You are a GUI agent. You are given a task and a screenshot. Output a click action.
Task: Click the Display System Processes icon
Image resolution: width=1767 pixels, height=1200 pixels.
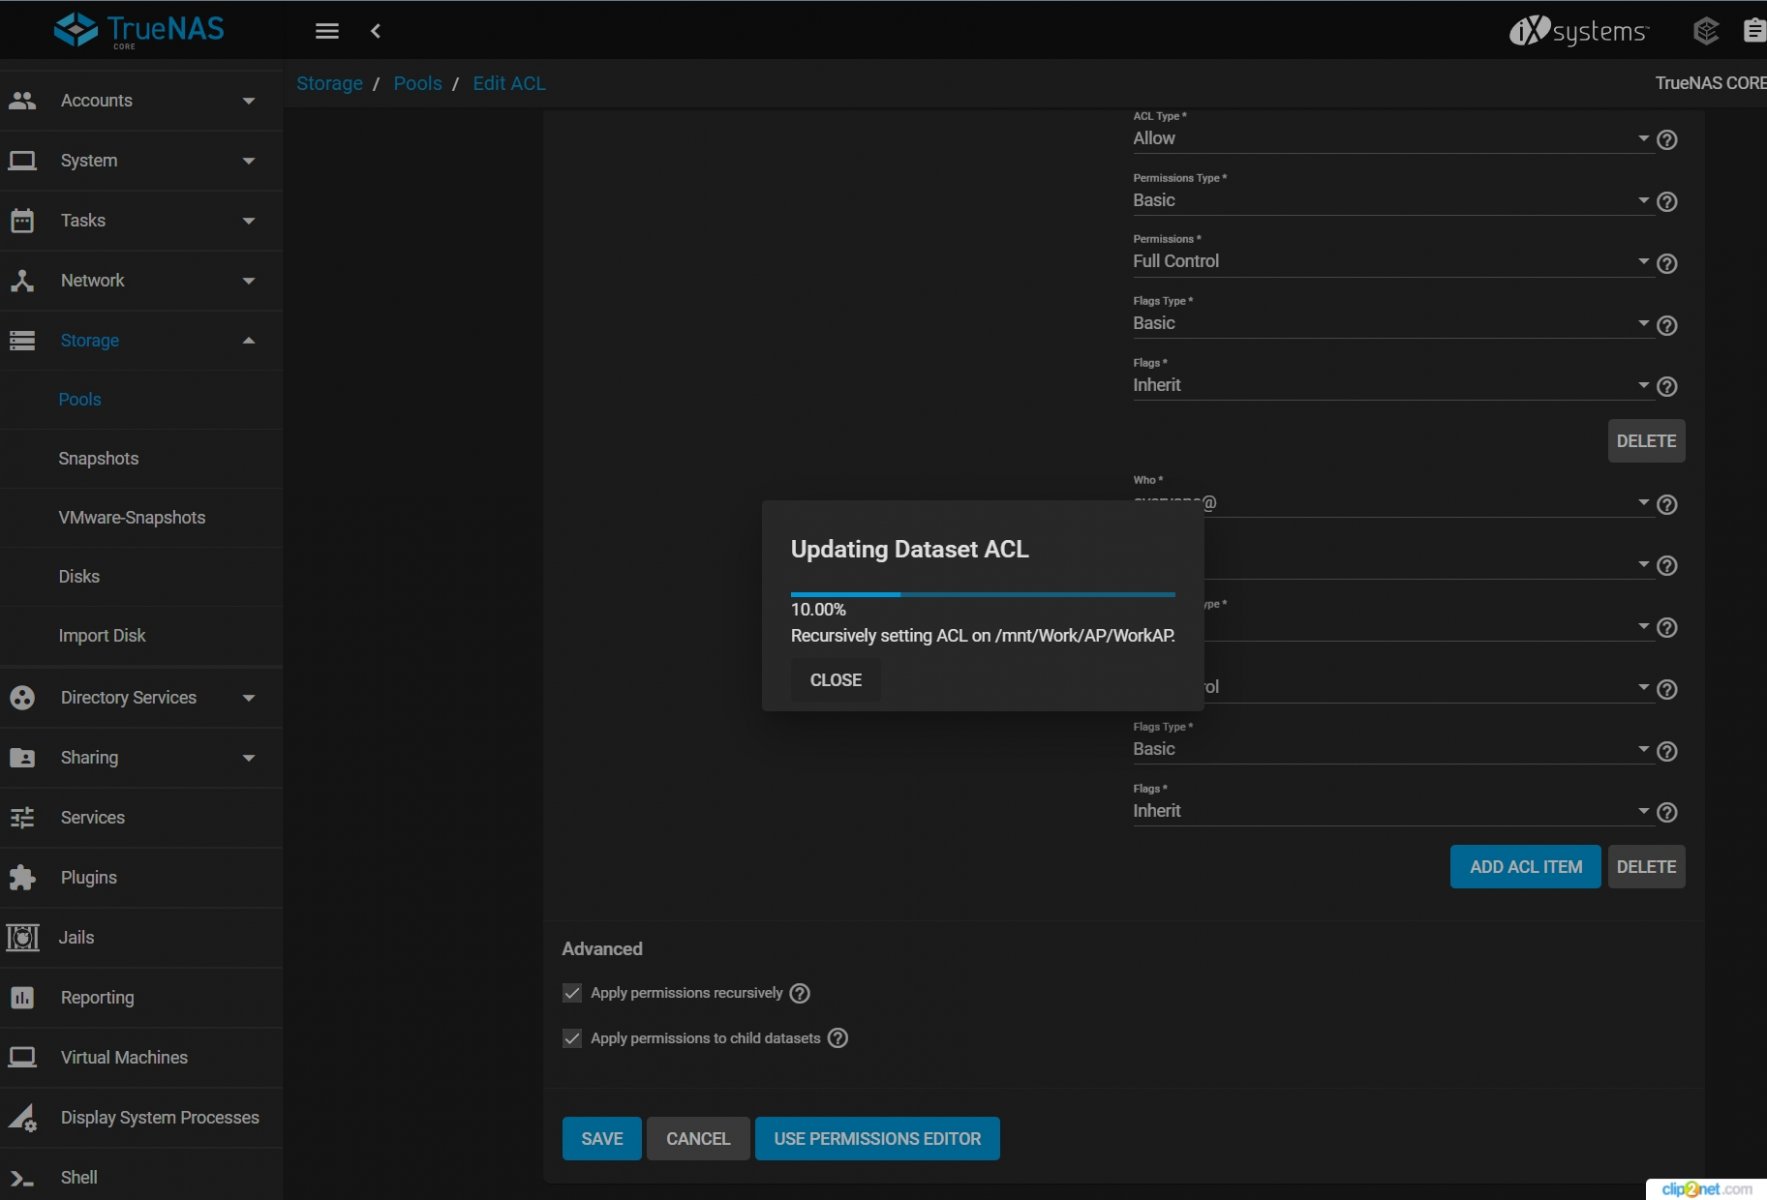point(22,1117)
